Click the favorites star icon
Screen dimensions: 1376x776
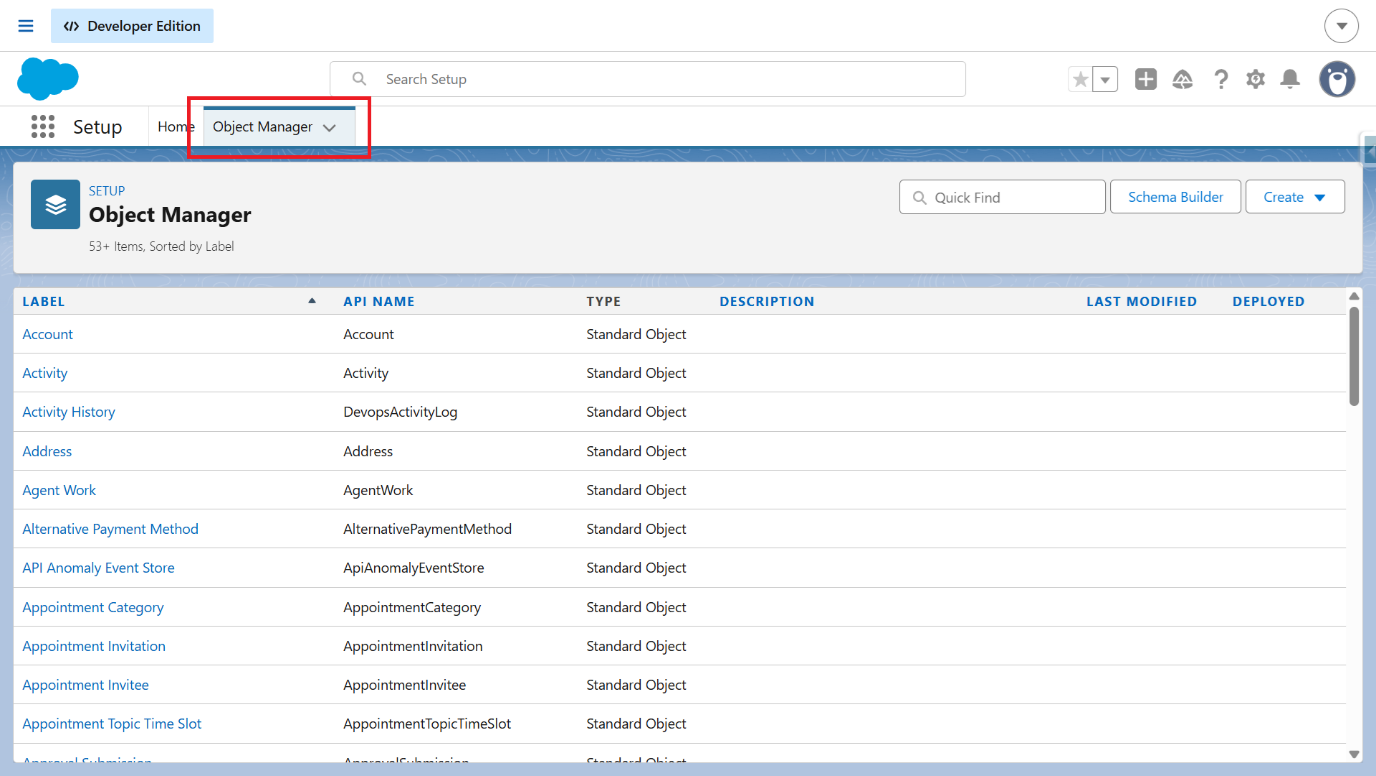(x=1080, y=79)
